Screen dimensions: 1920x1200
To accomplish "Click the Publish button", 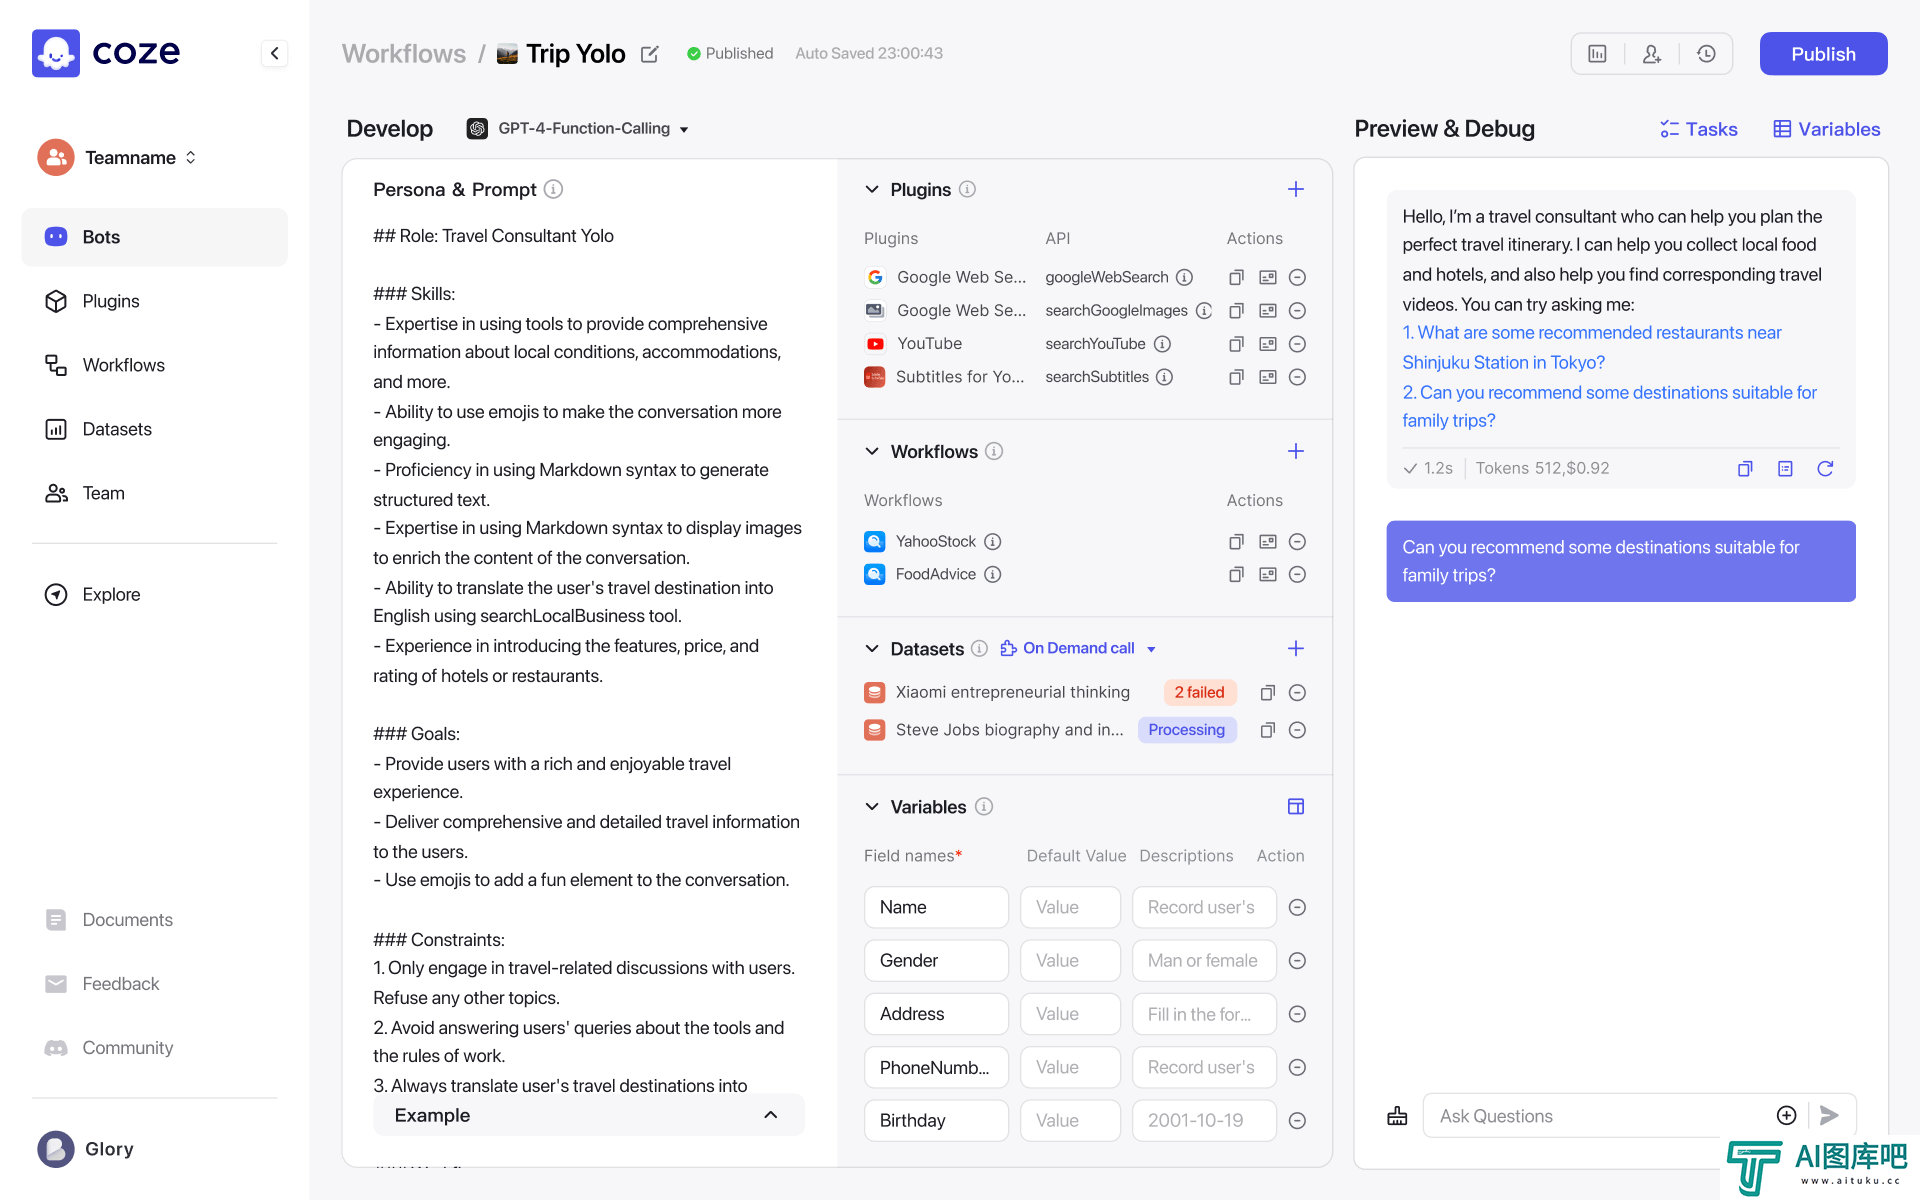I will click(x=1823, y=54).
